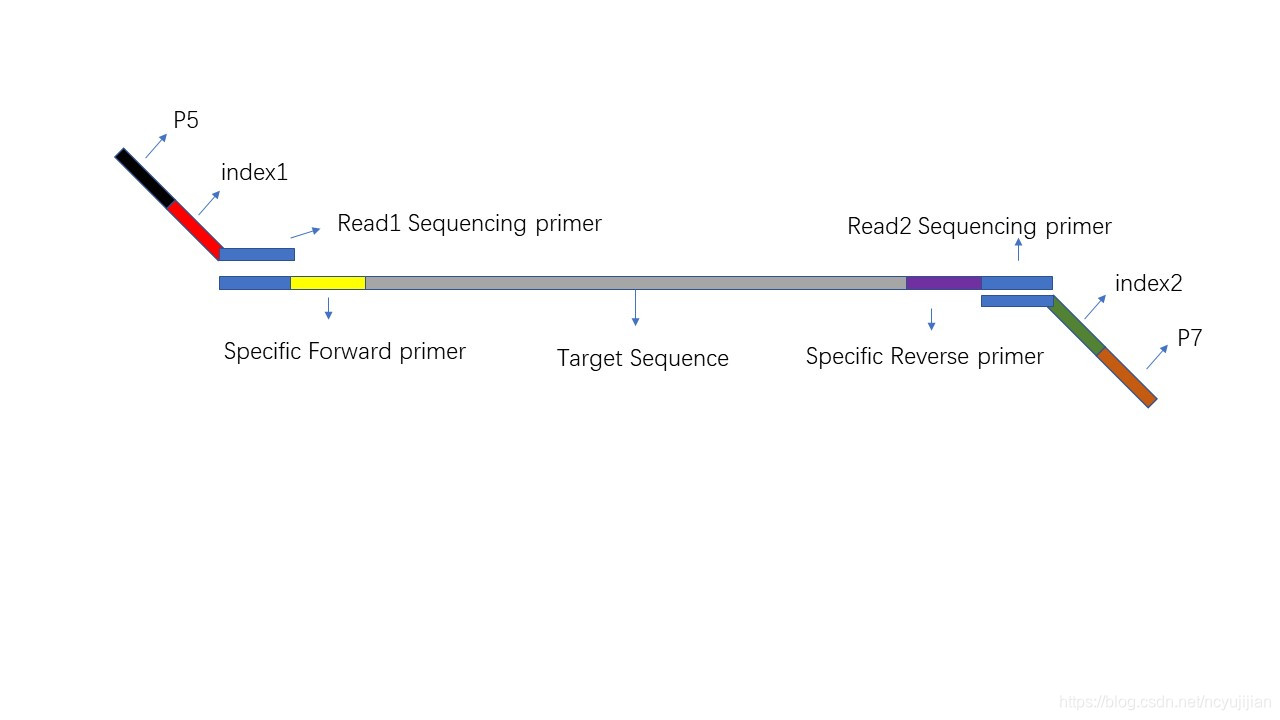Select the yellow Specific Forward primer block
Viewport: 1280px width, 720px height.
click(328, 283)
